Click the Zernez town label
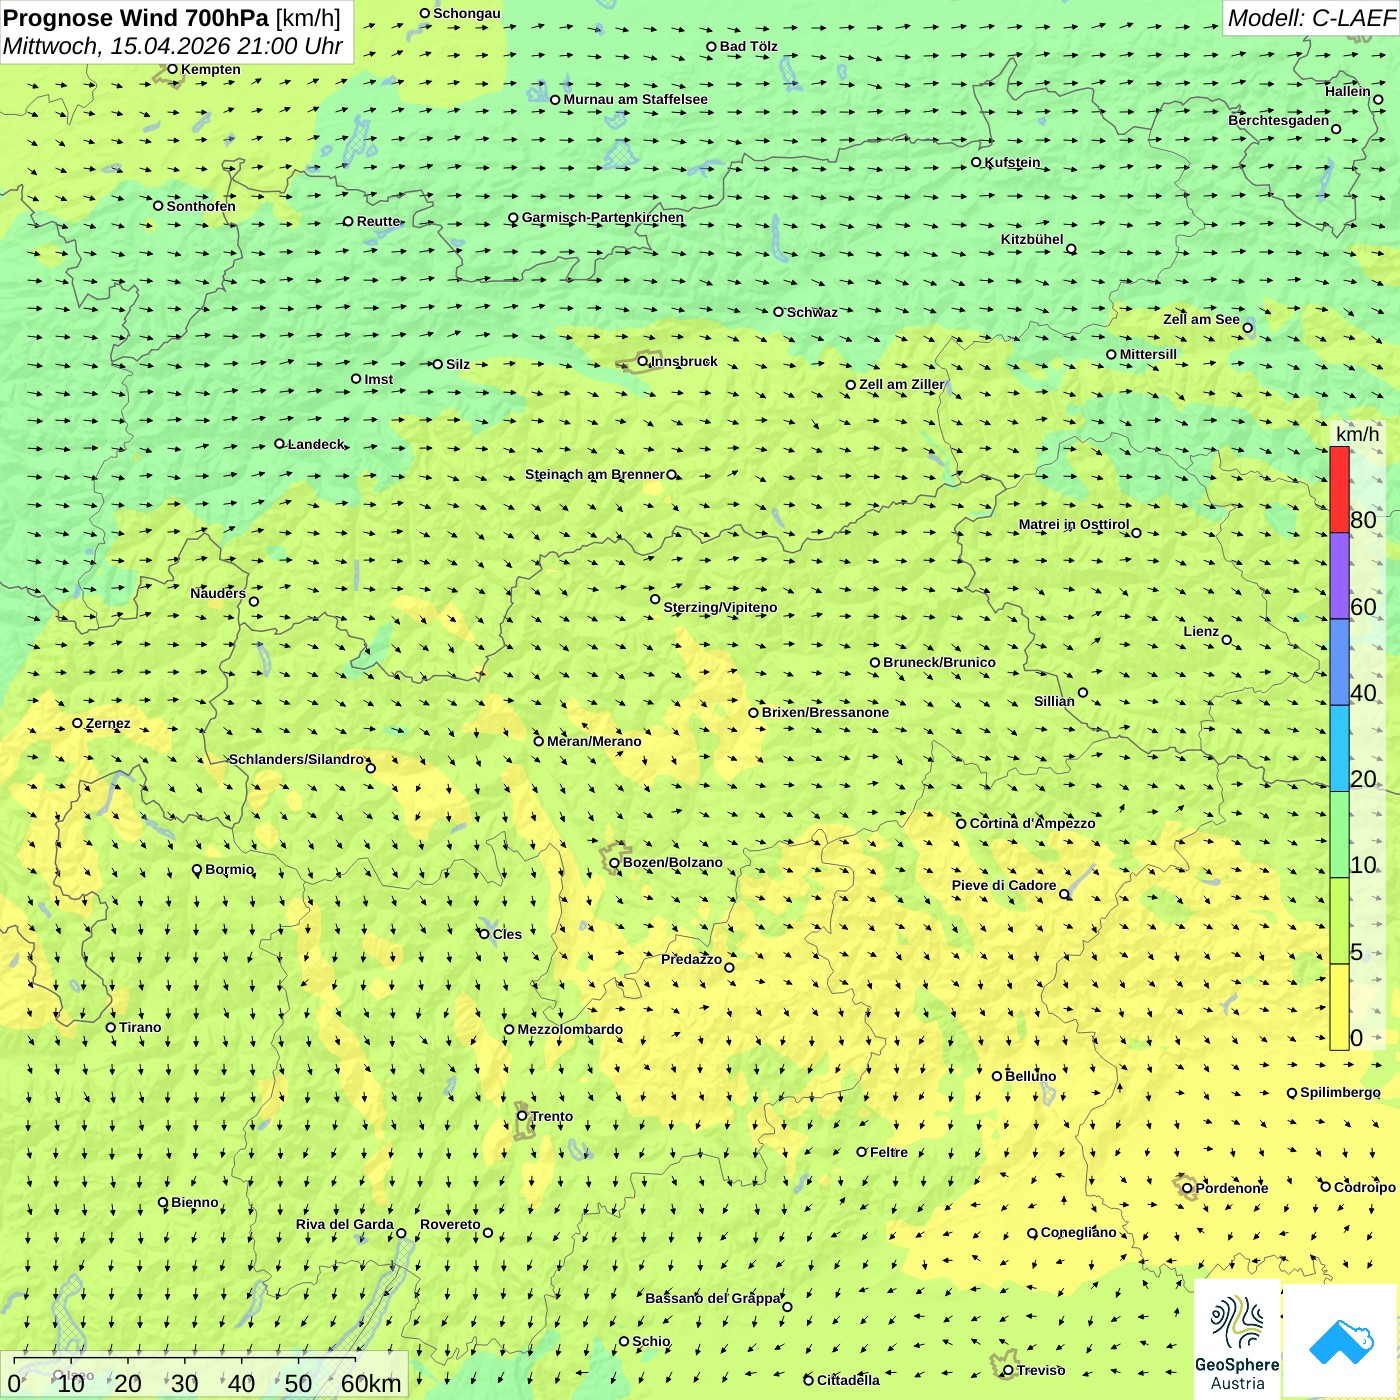The image size is (1400, 1400). 108,723
